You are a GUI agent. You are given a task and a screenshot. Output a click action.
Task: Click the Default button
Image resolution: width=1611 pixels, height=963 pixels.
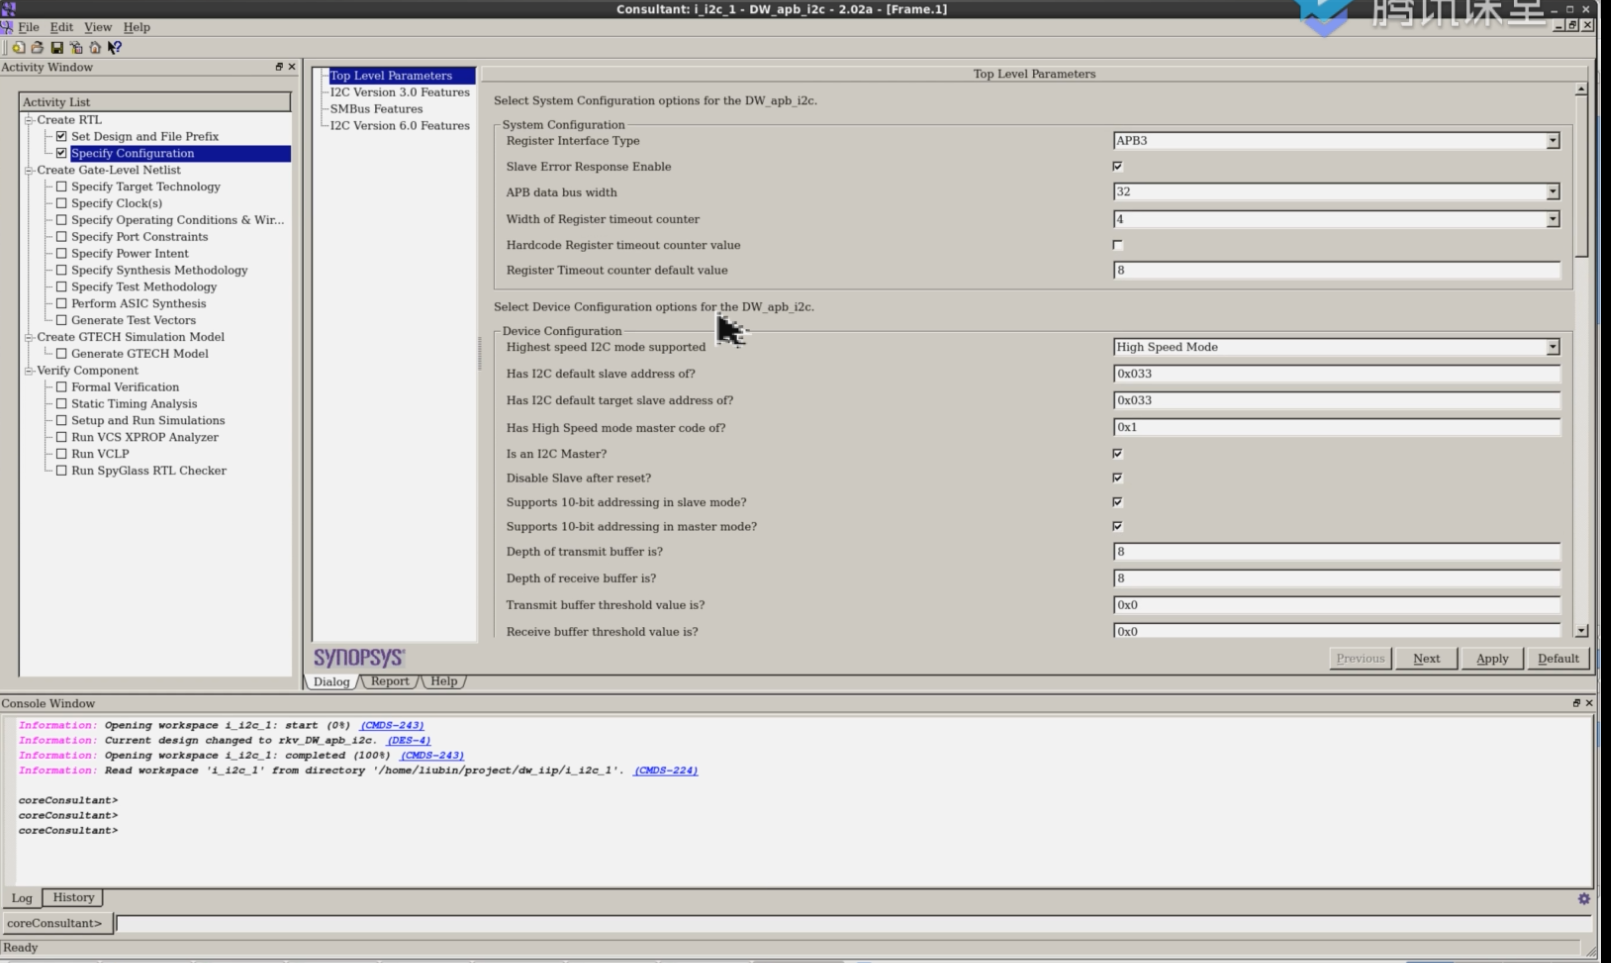[1558, 658]
